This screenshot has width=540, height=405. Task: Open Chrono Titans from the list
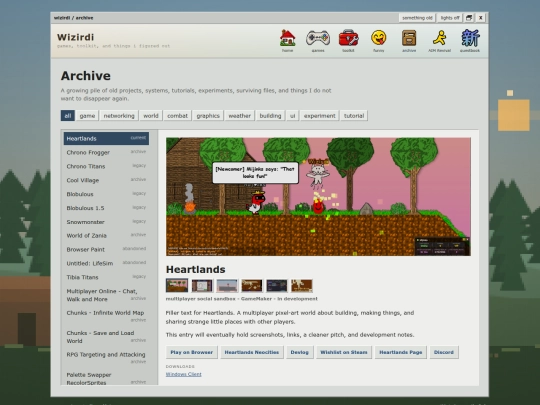pos(106,166)
